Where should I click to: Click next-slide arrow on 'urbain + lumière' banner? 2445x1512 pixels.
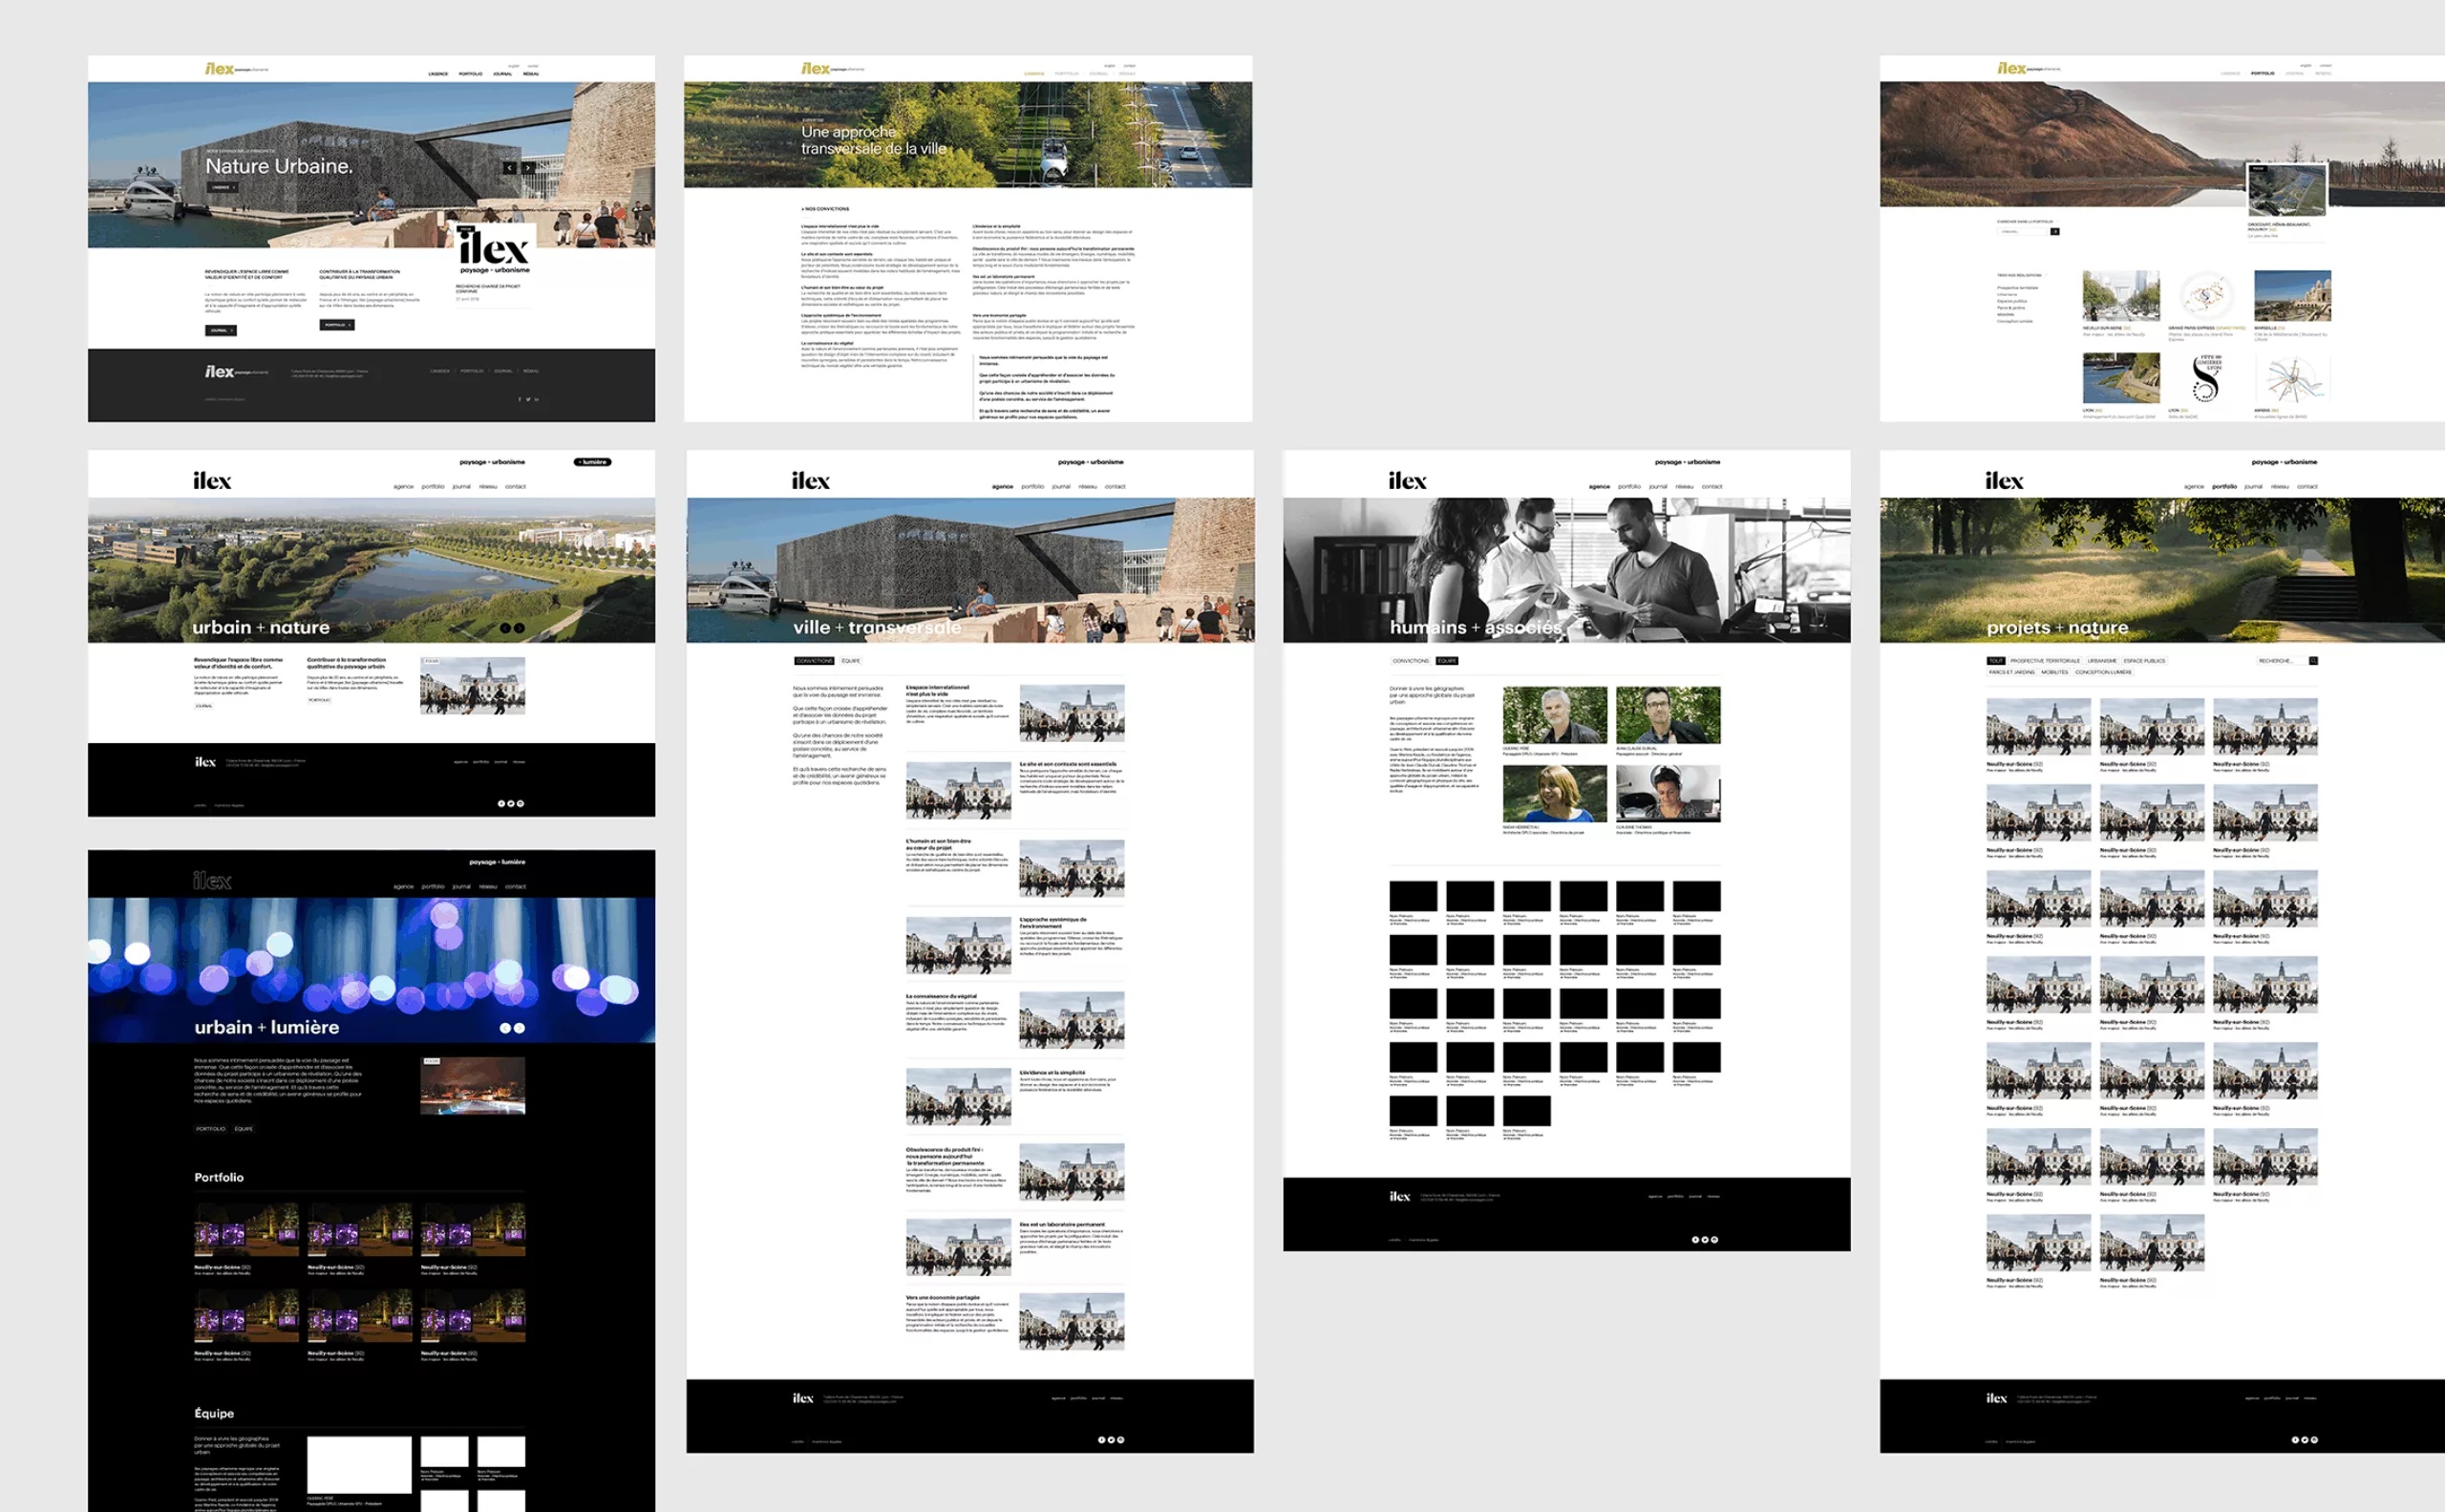(x=519, y=1028)
